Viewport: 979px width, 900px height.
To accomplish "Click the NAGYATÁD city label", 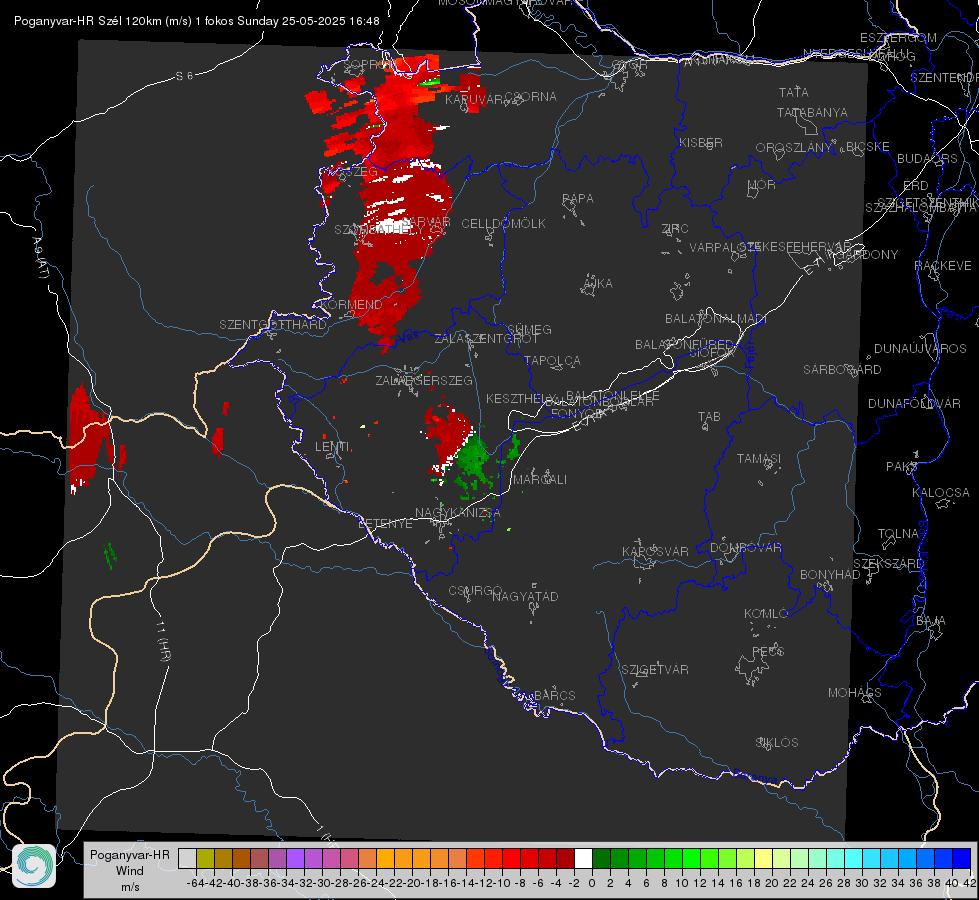I will [525, 596].
